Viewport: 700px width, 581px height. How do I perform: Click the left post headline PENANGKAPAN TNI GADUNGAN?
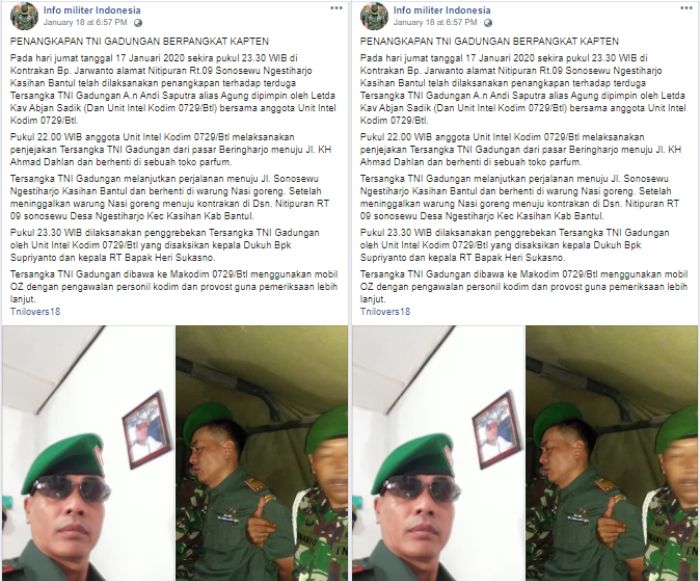coord(139,42)
